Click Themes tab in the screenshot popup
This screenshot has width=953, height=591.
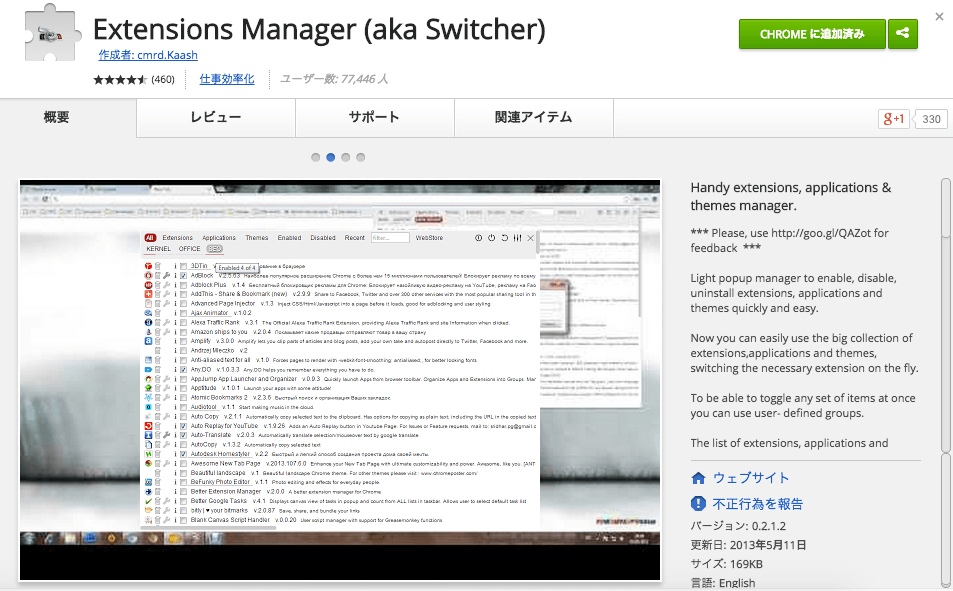pyautogui.click(x=256, y=238)
